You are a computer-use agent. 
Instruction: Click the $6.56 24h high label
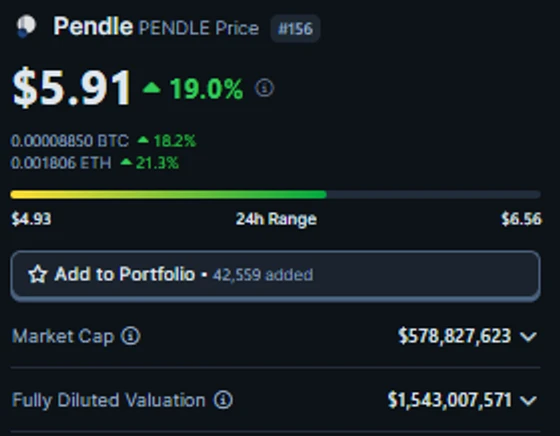pos(521,219)
